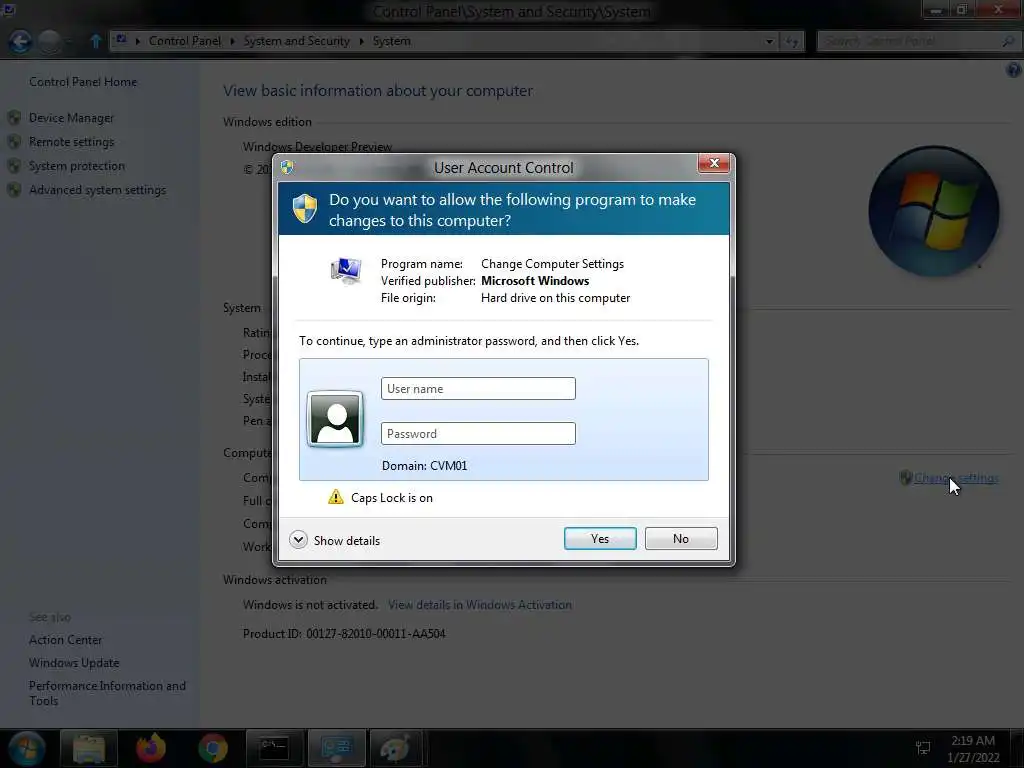The image size is (1024, 768).
Task: Click Control Panel breadcrumb in address bar
Action: pyautogui.click(x=185, y=41)
